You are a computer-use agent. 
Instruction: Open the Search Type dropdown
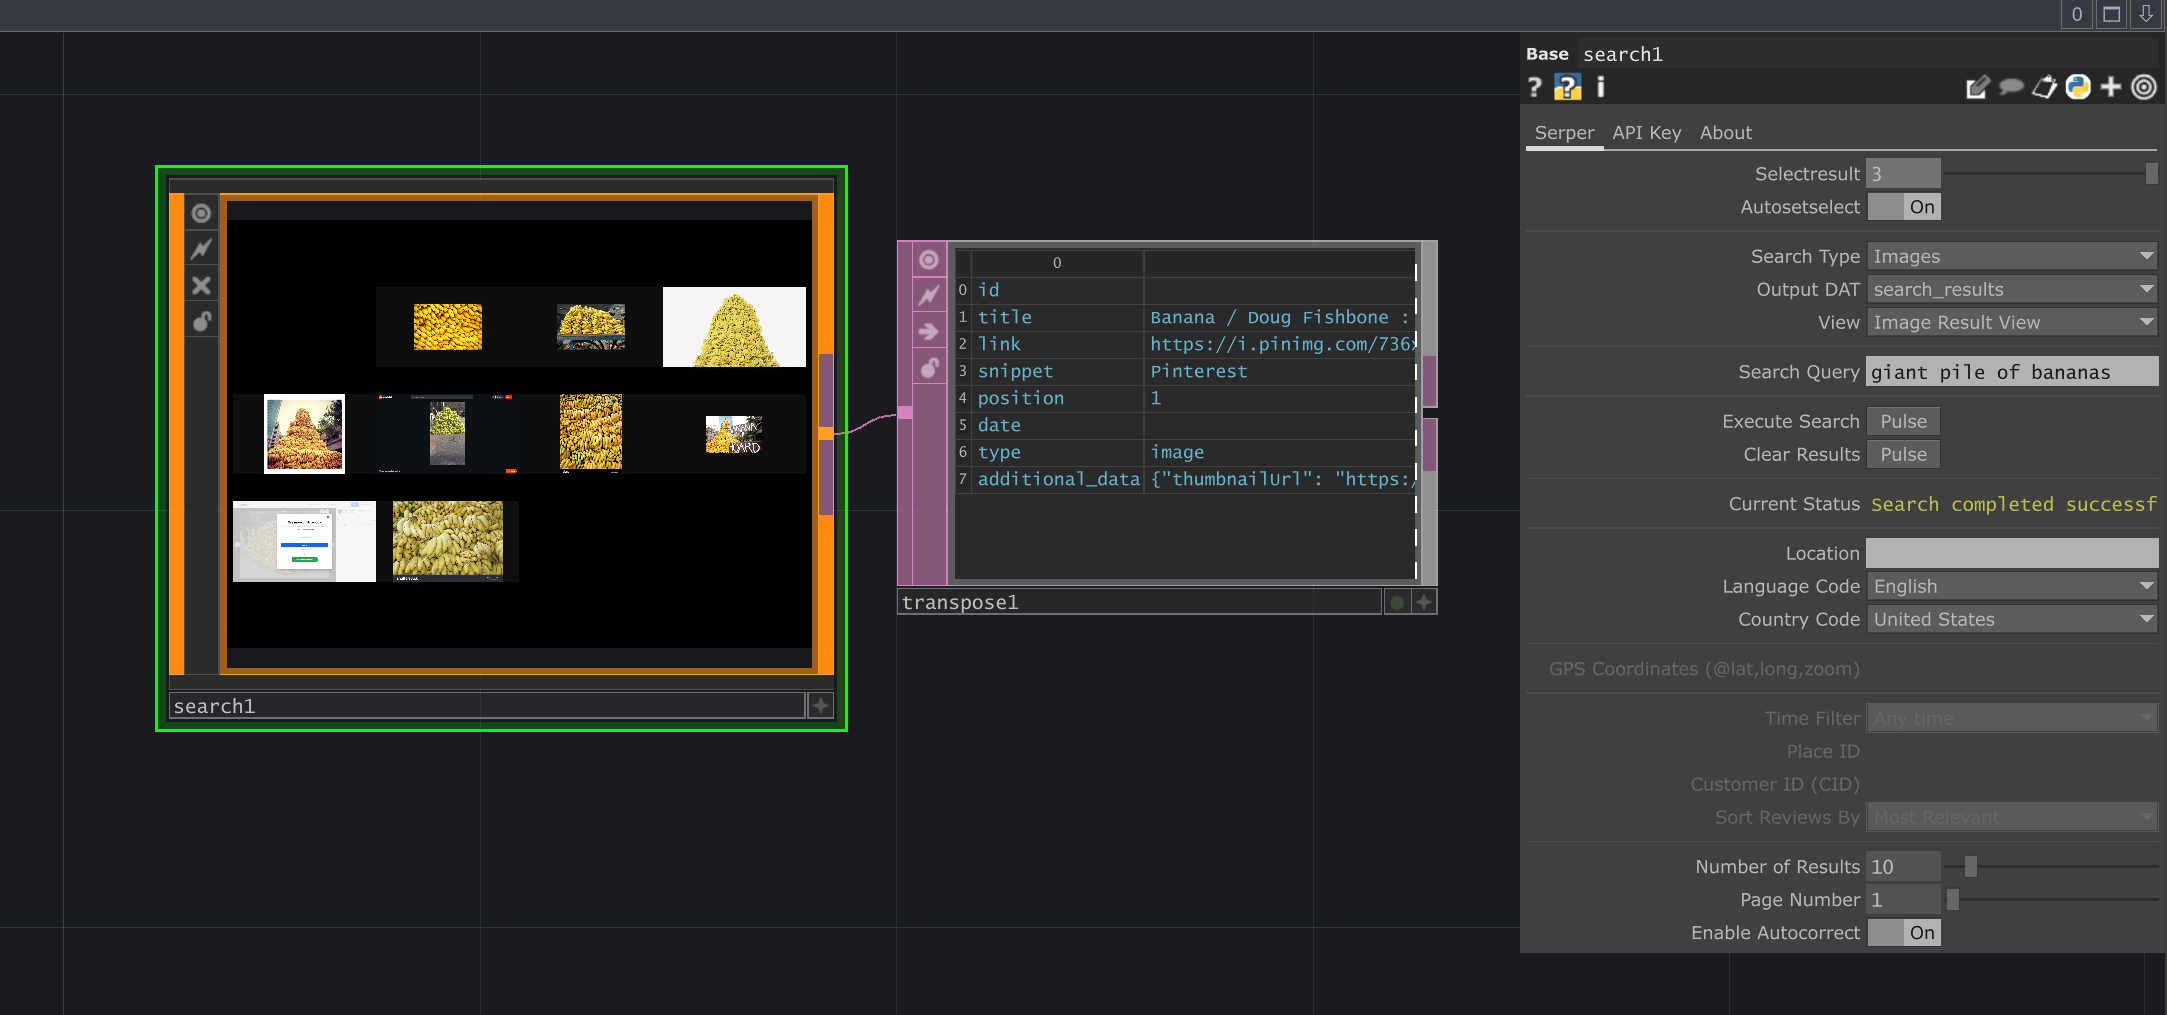pos(2011,257)
